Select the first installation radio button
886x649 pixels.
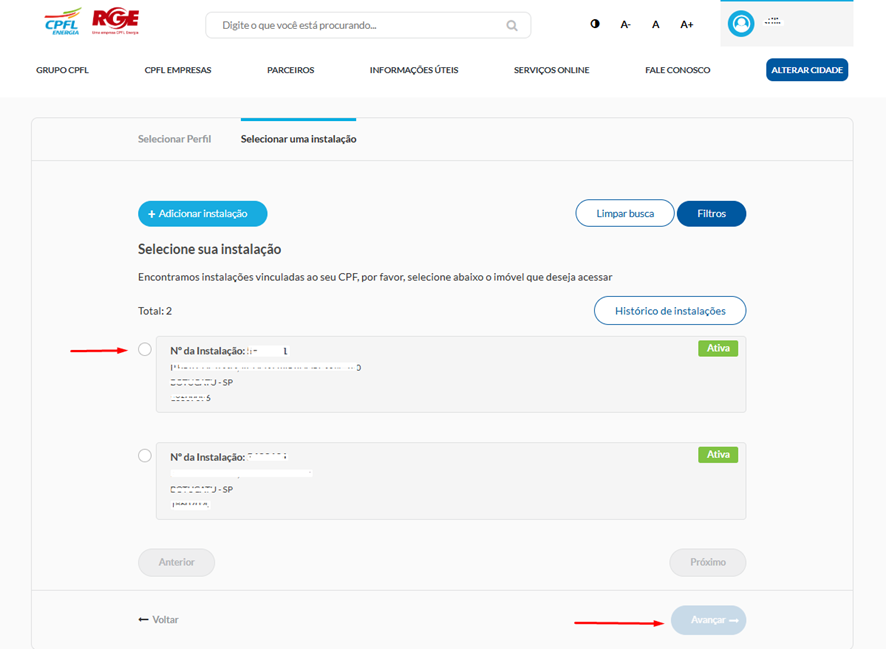[x=145, y=349]
